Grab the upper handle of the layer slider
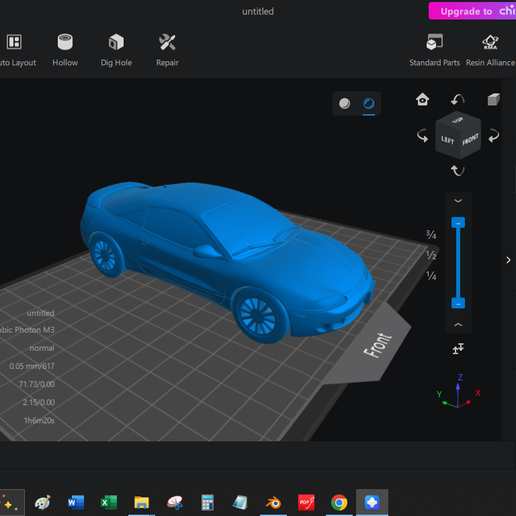 point(458,223)
